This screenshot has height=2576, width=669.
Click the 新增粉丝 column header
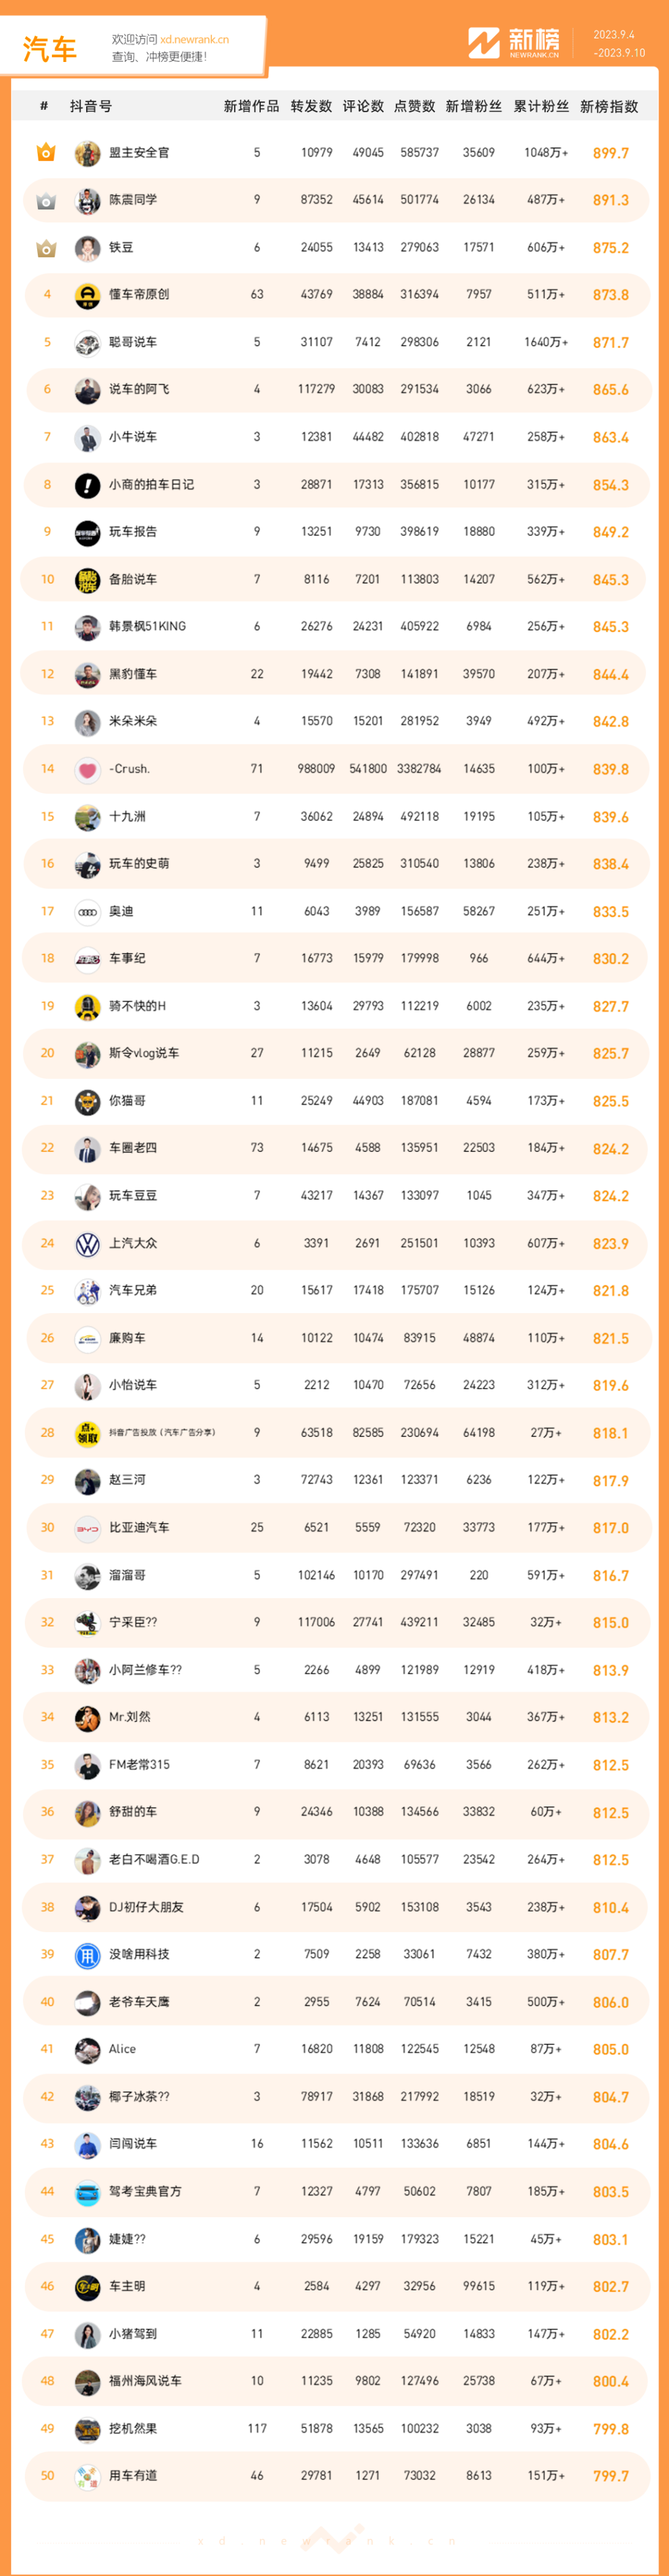pos(473,106)
